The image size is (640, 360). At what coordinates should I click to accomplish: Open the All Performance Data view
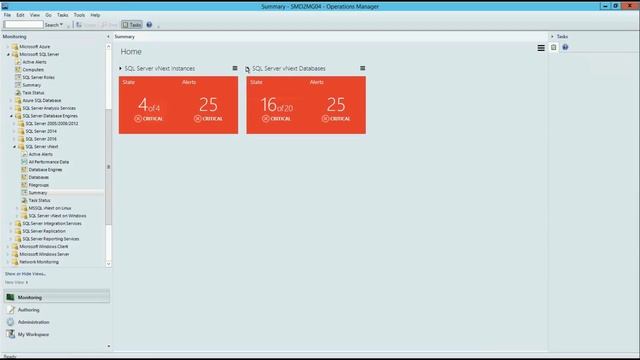click(49, 162)
